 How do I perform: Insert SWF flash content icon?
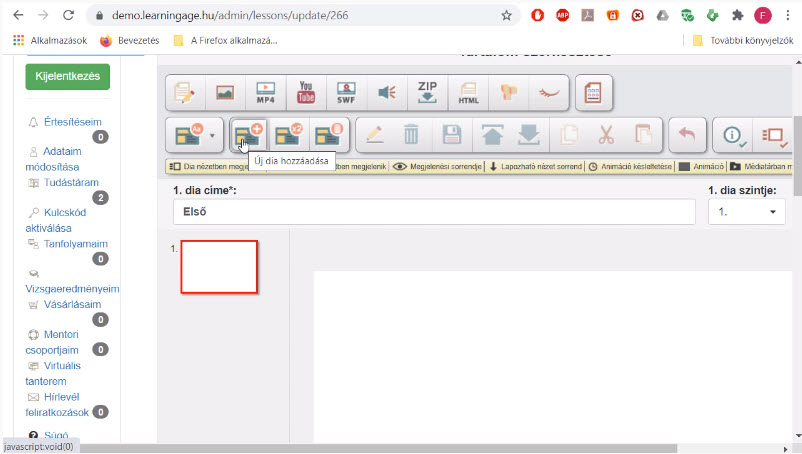(346, 93)
